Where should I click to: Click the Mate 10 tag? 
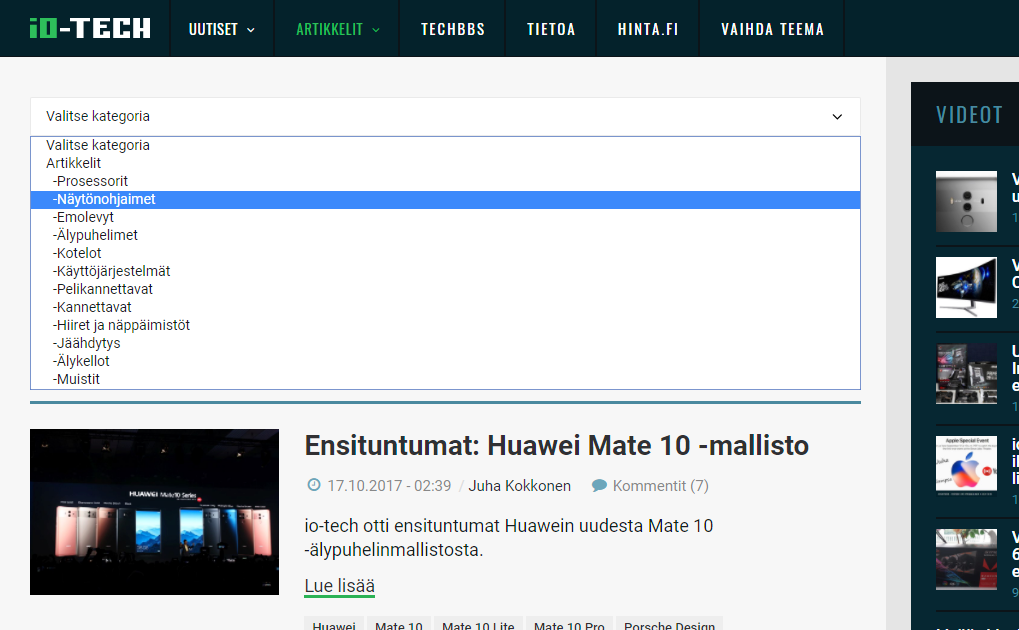(x=398, y=625)
